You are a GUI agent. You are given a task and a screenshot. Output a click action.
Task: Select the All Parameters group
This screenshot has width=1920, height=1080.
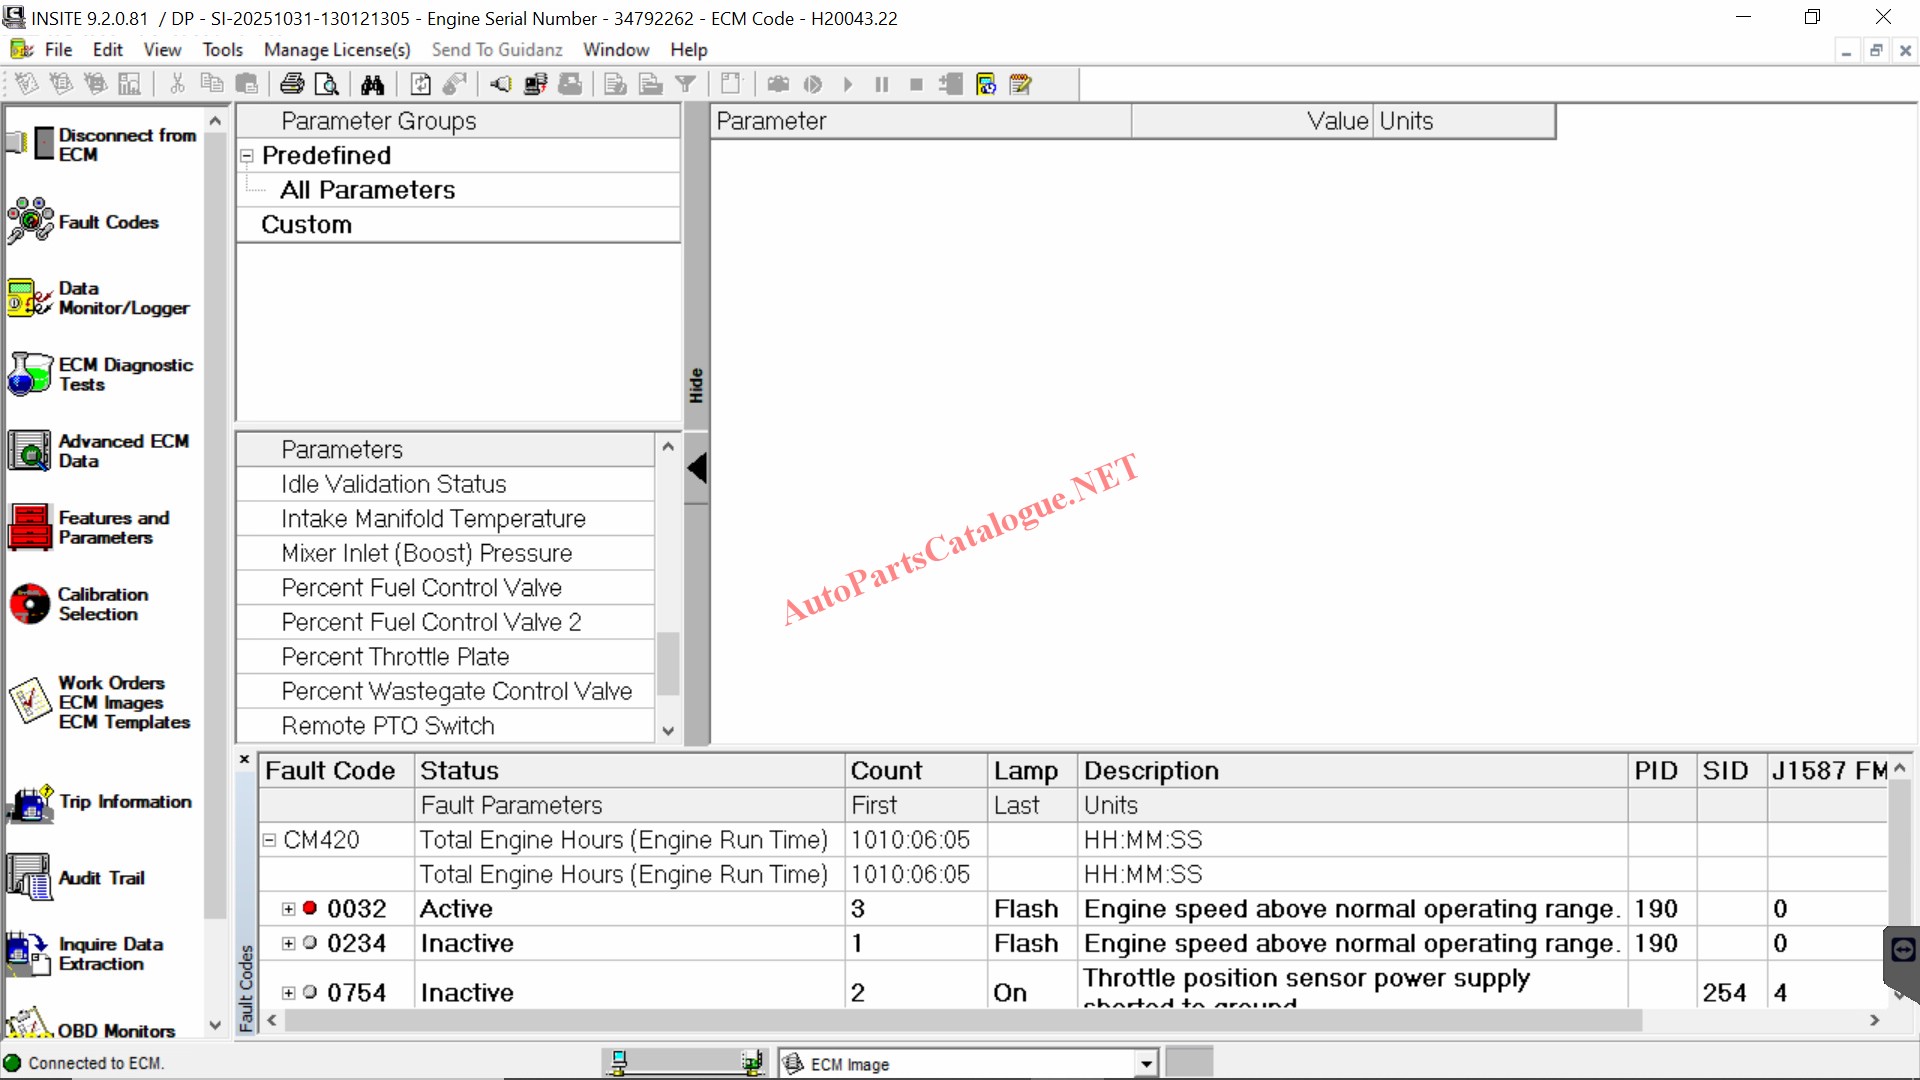(367, 190)
